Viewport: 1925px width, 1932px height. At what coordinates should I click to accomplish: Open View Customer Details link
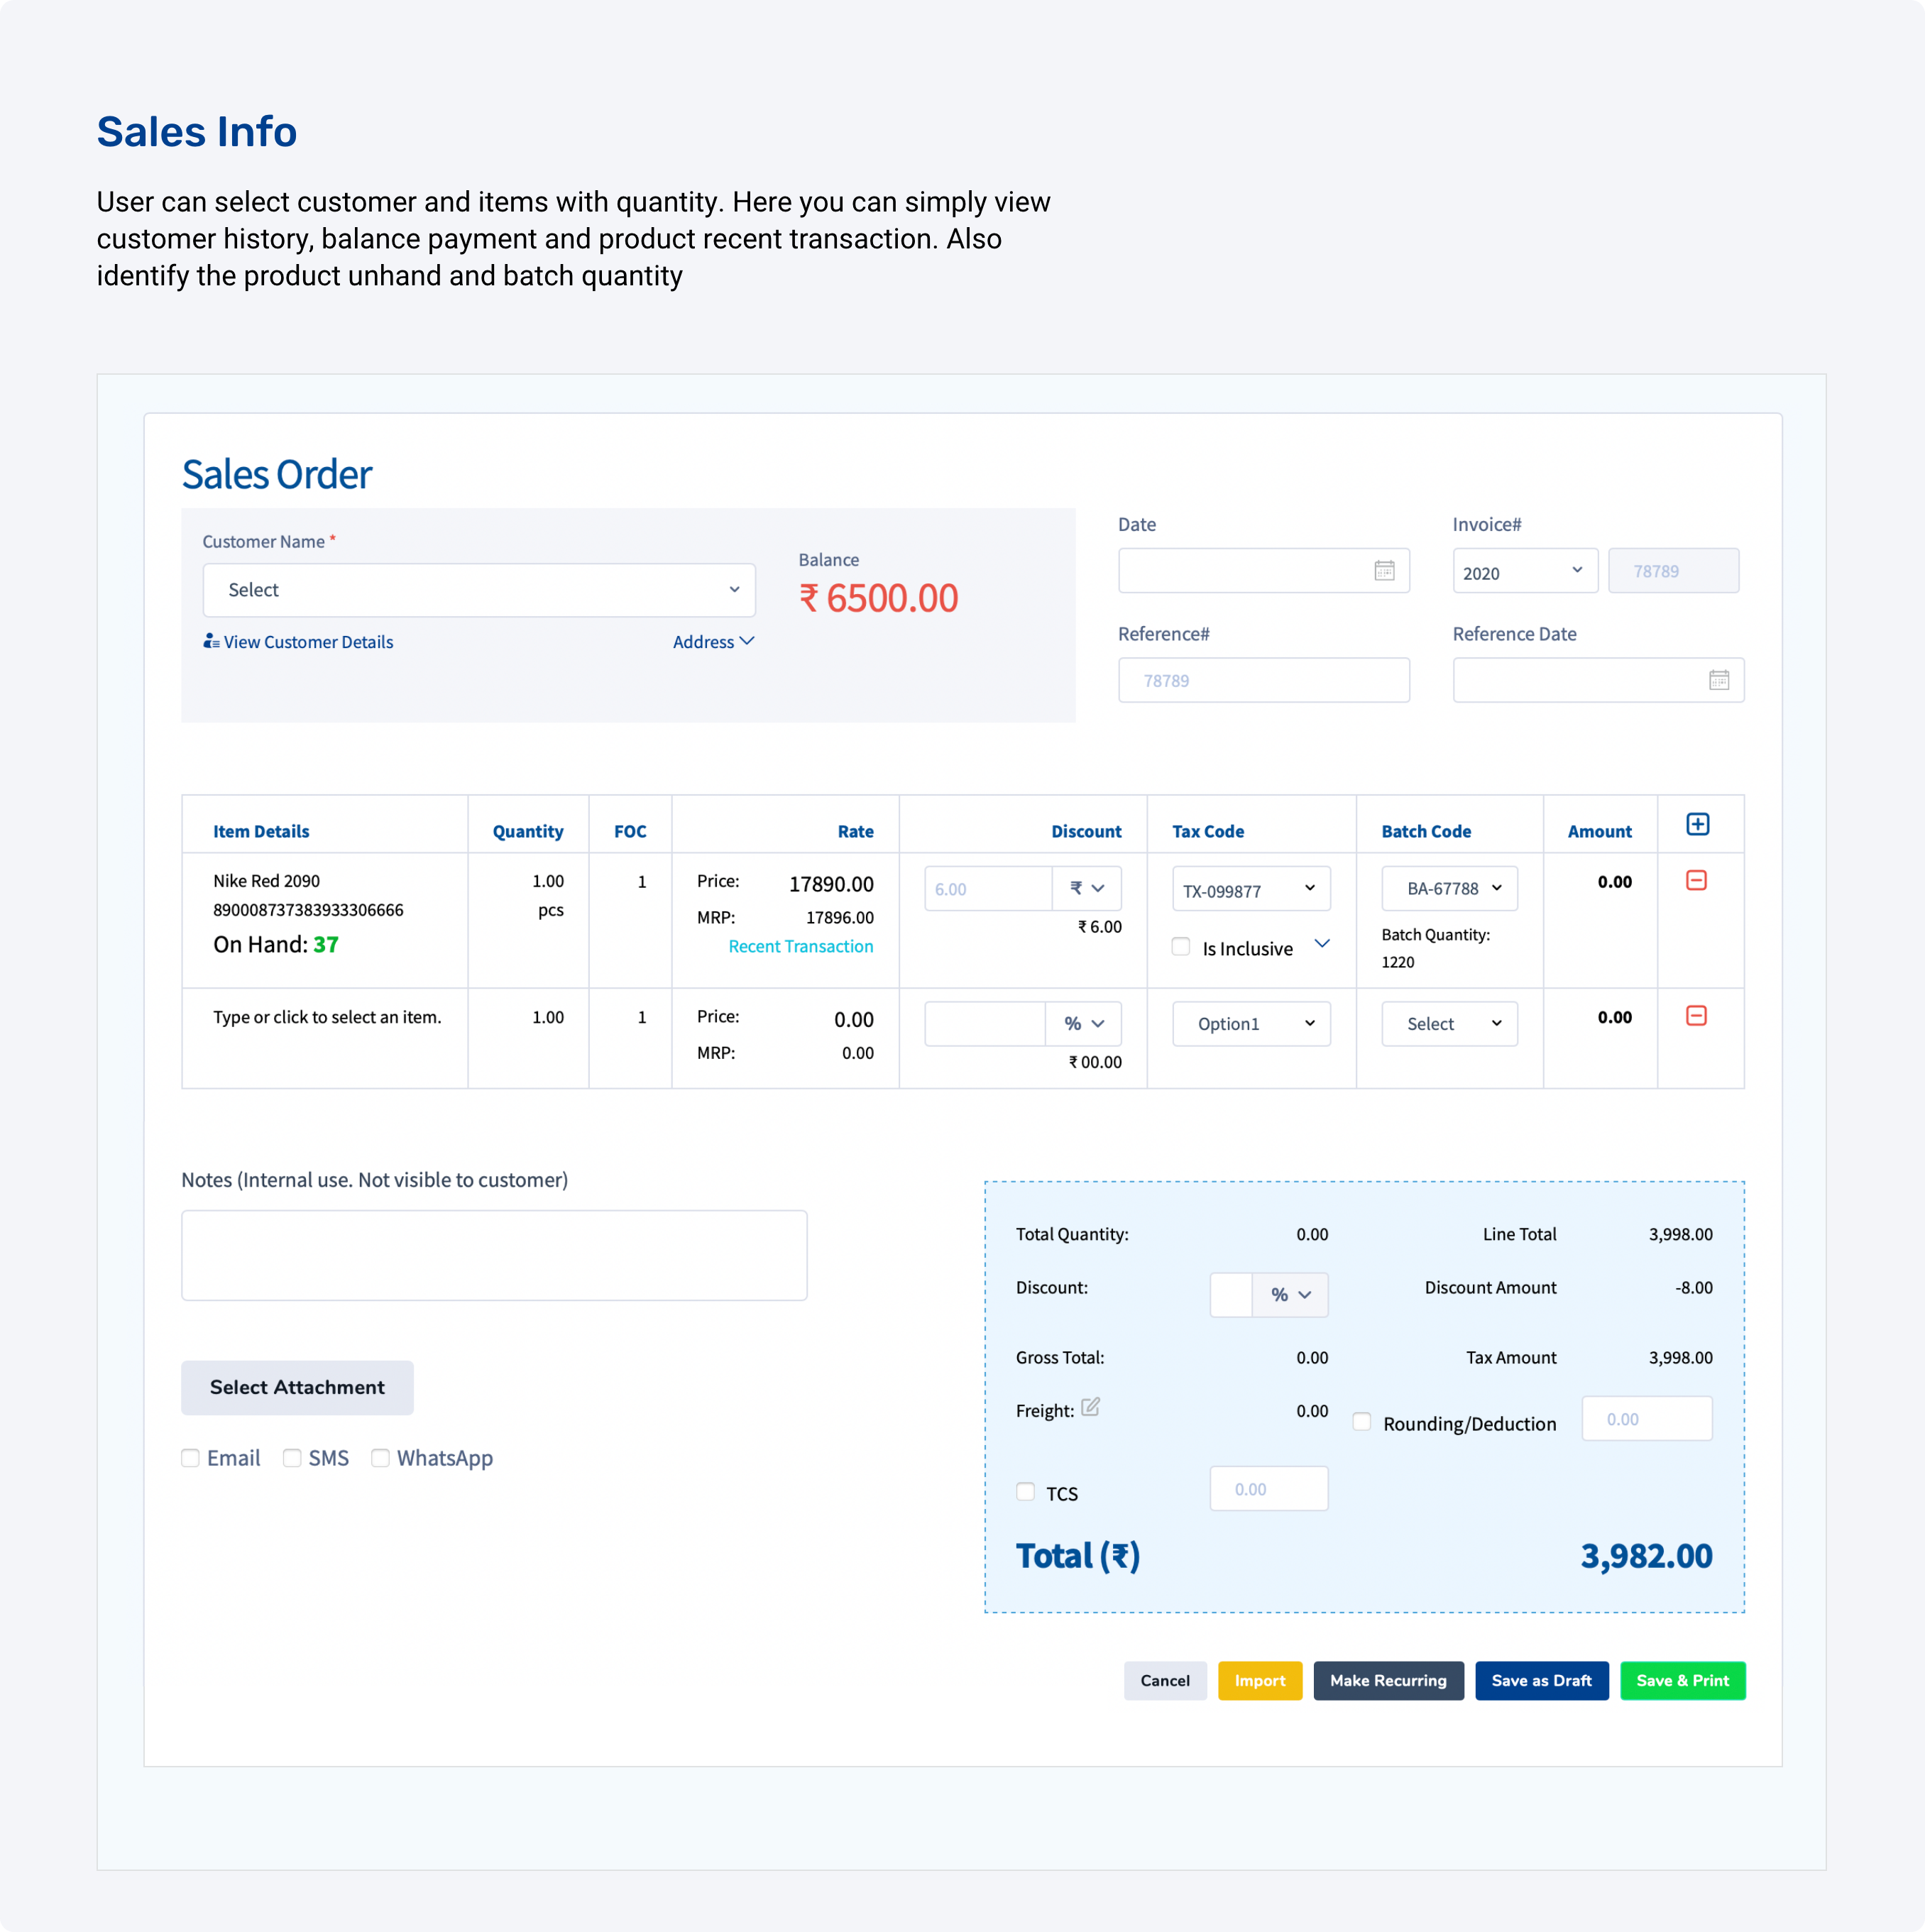point(308,642)
